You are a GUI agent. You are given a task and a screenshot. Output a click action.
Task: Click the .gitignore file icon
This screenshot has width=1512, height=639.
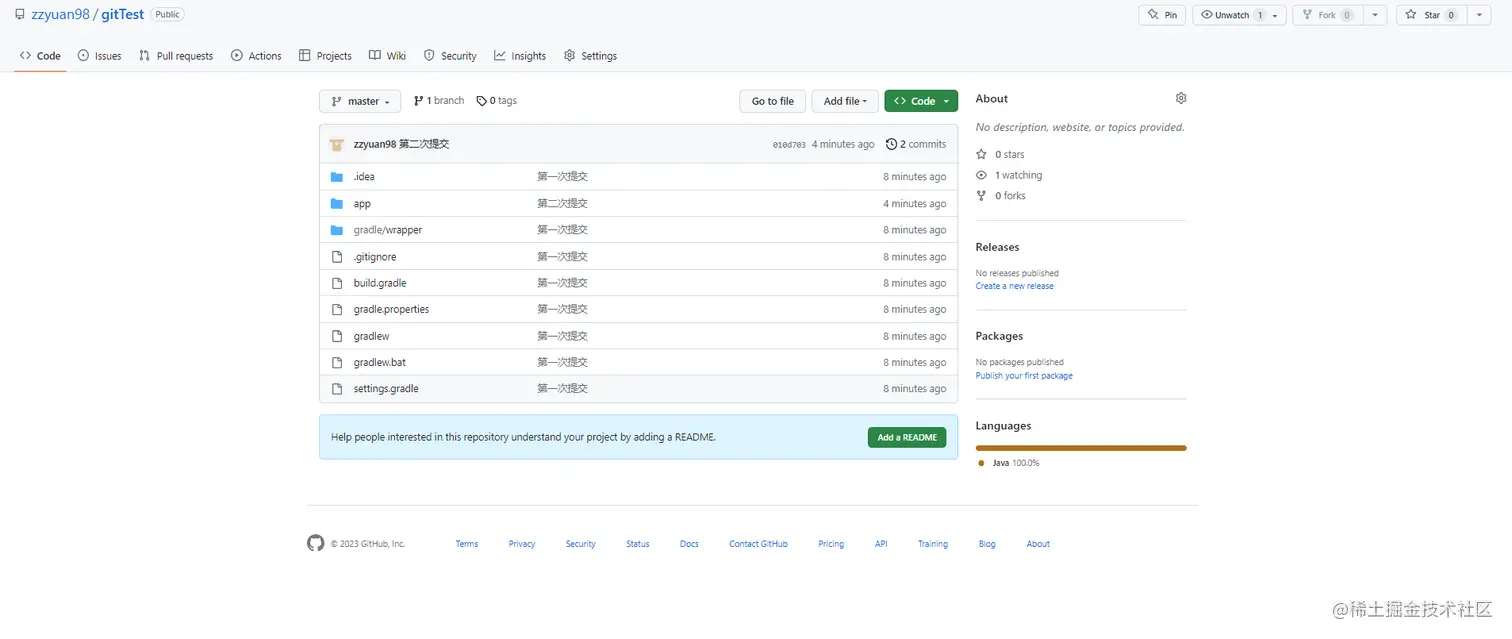coord(337,257)
